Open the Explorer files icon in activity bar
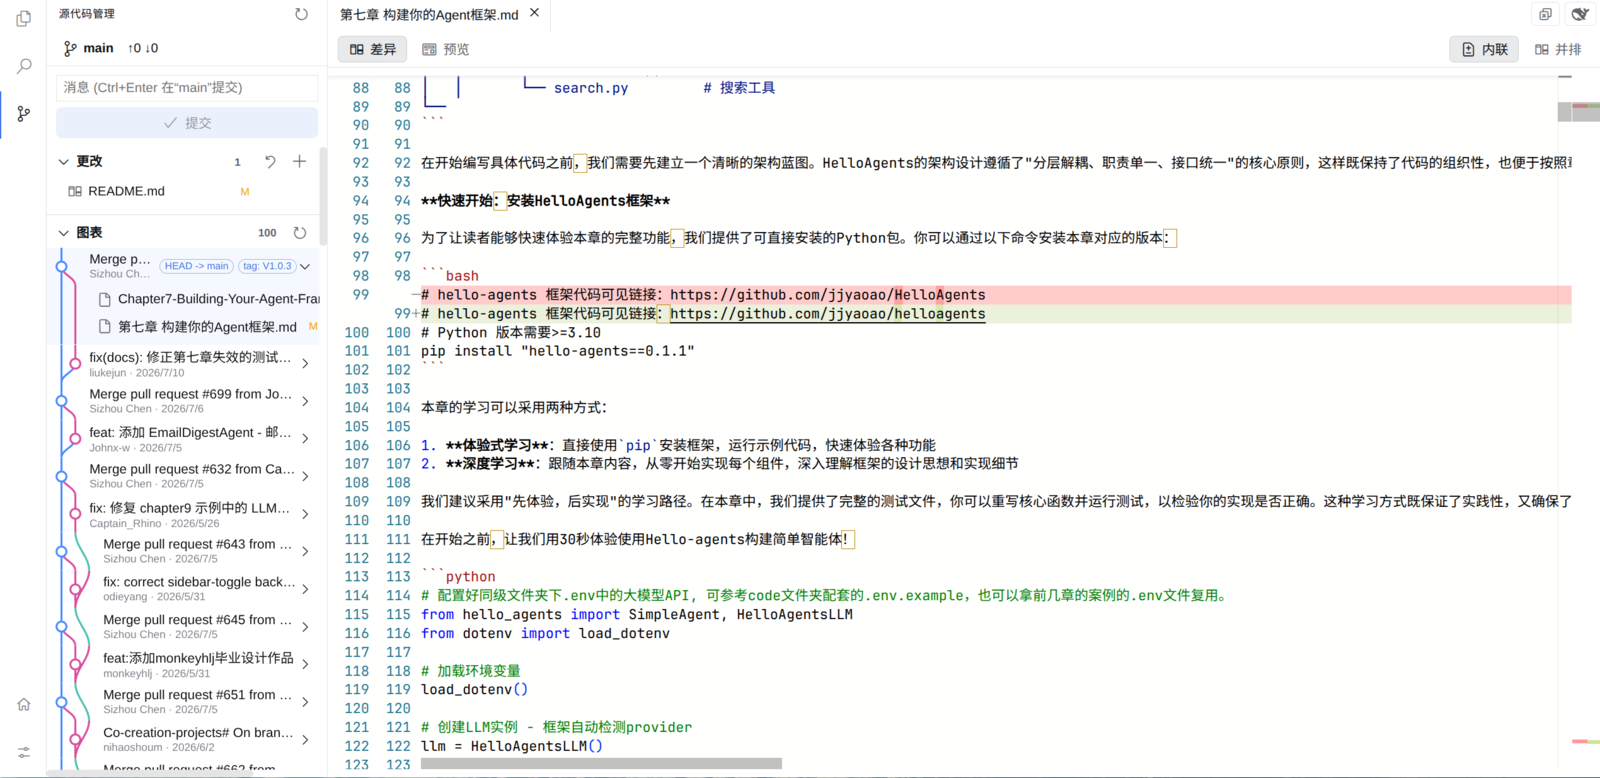The width and height of the screenshot is (1600, 778). point(24,18)
